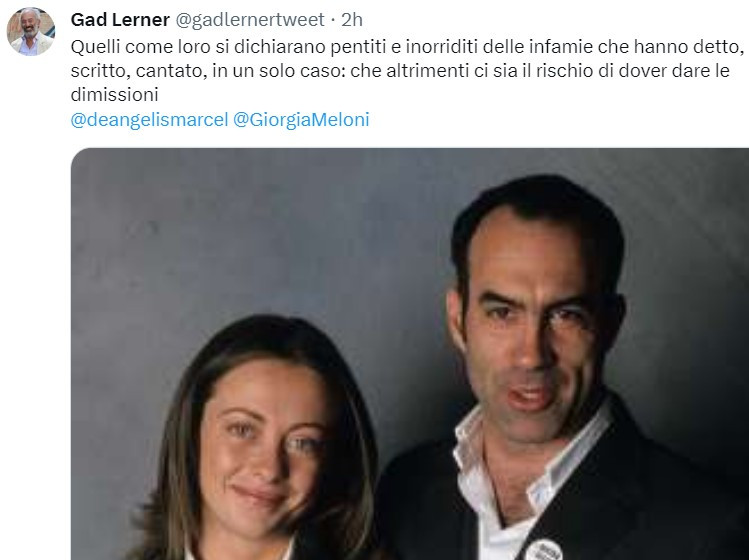Click the round pin badge on jacket
749x560 pixels.
(544, 549)
